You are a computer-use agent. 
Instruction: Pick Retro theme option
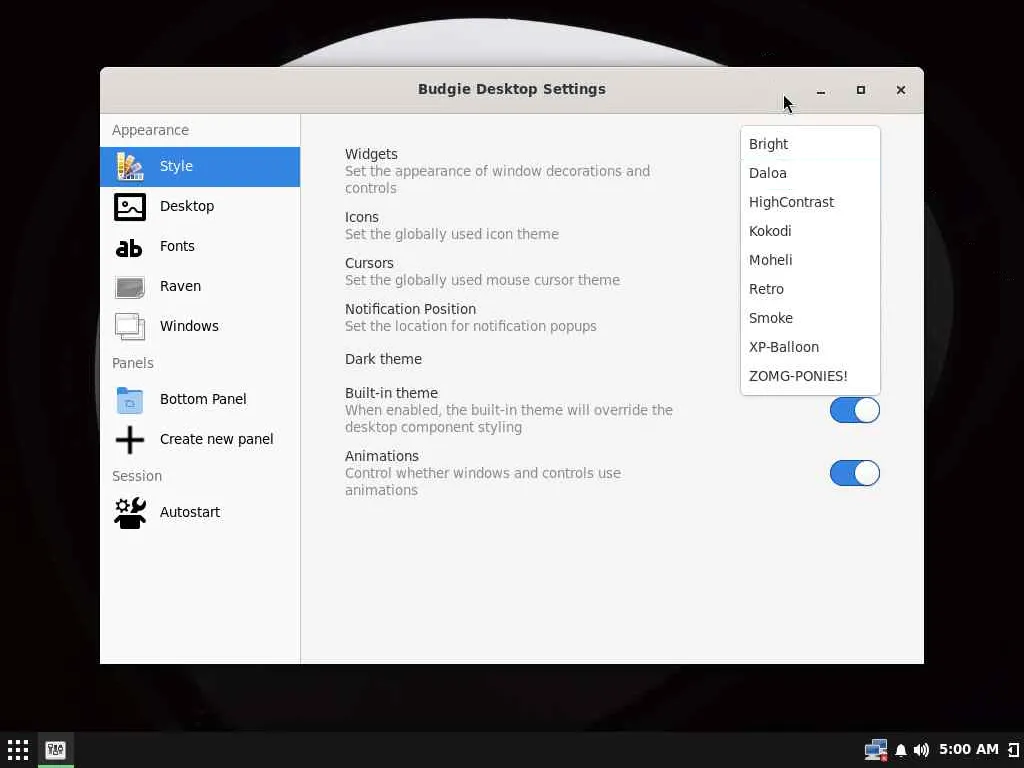[810, 289]
